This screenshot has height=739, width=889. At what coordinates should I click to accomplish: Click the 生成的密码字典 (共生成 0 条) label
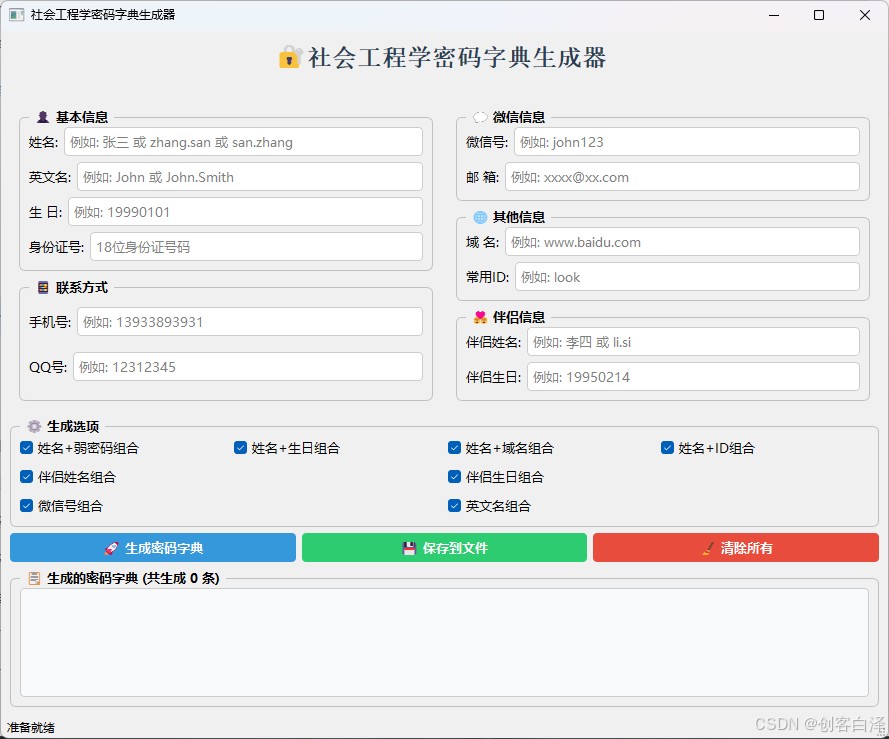[133, 578]
